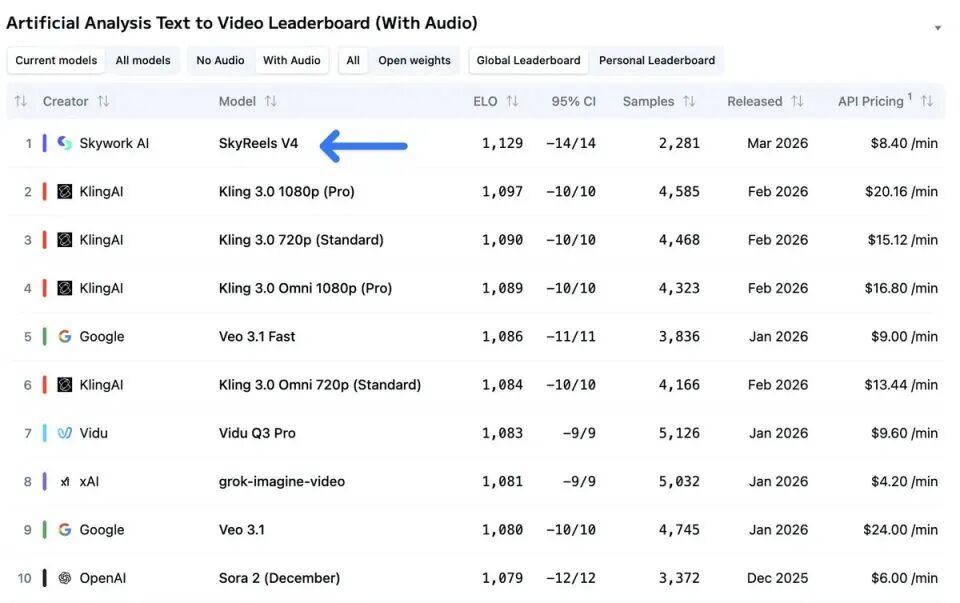Click KlingAI logo beside Kling 3.0 1080p (Pro)
The image size is (960, 603).
tap(64, 191)
